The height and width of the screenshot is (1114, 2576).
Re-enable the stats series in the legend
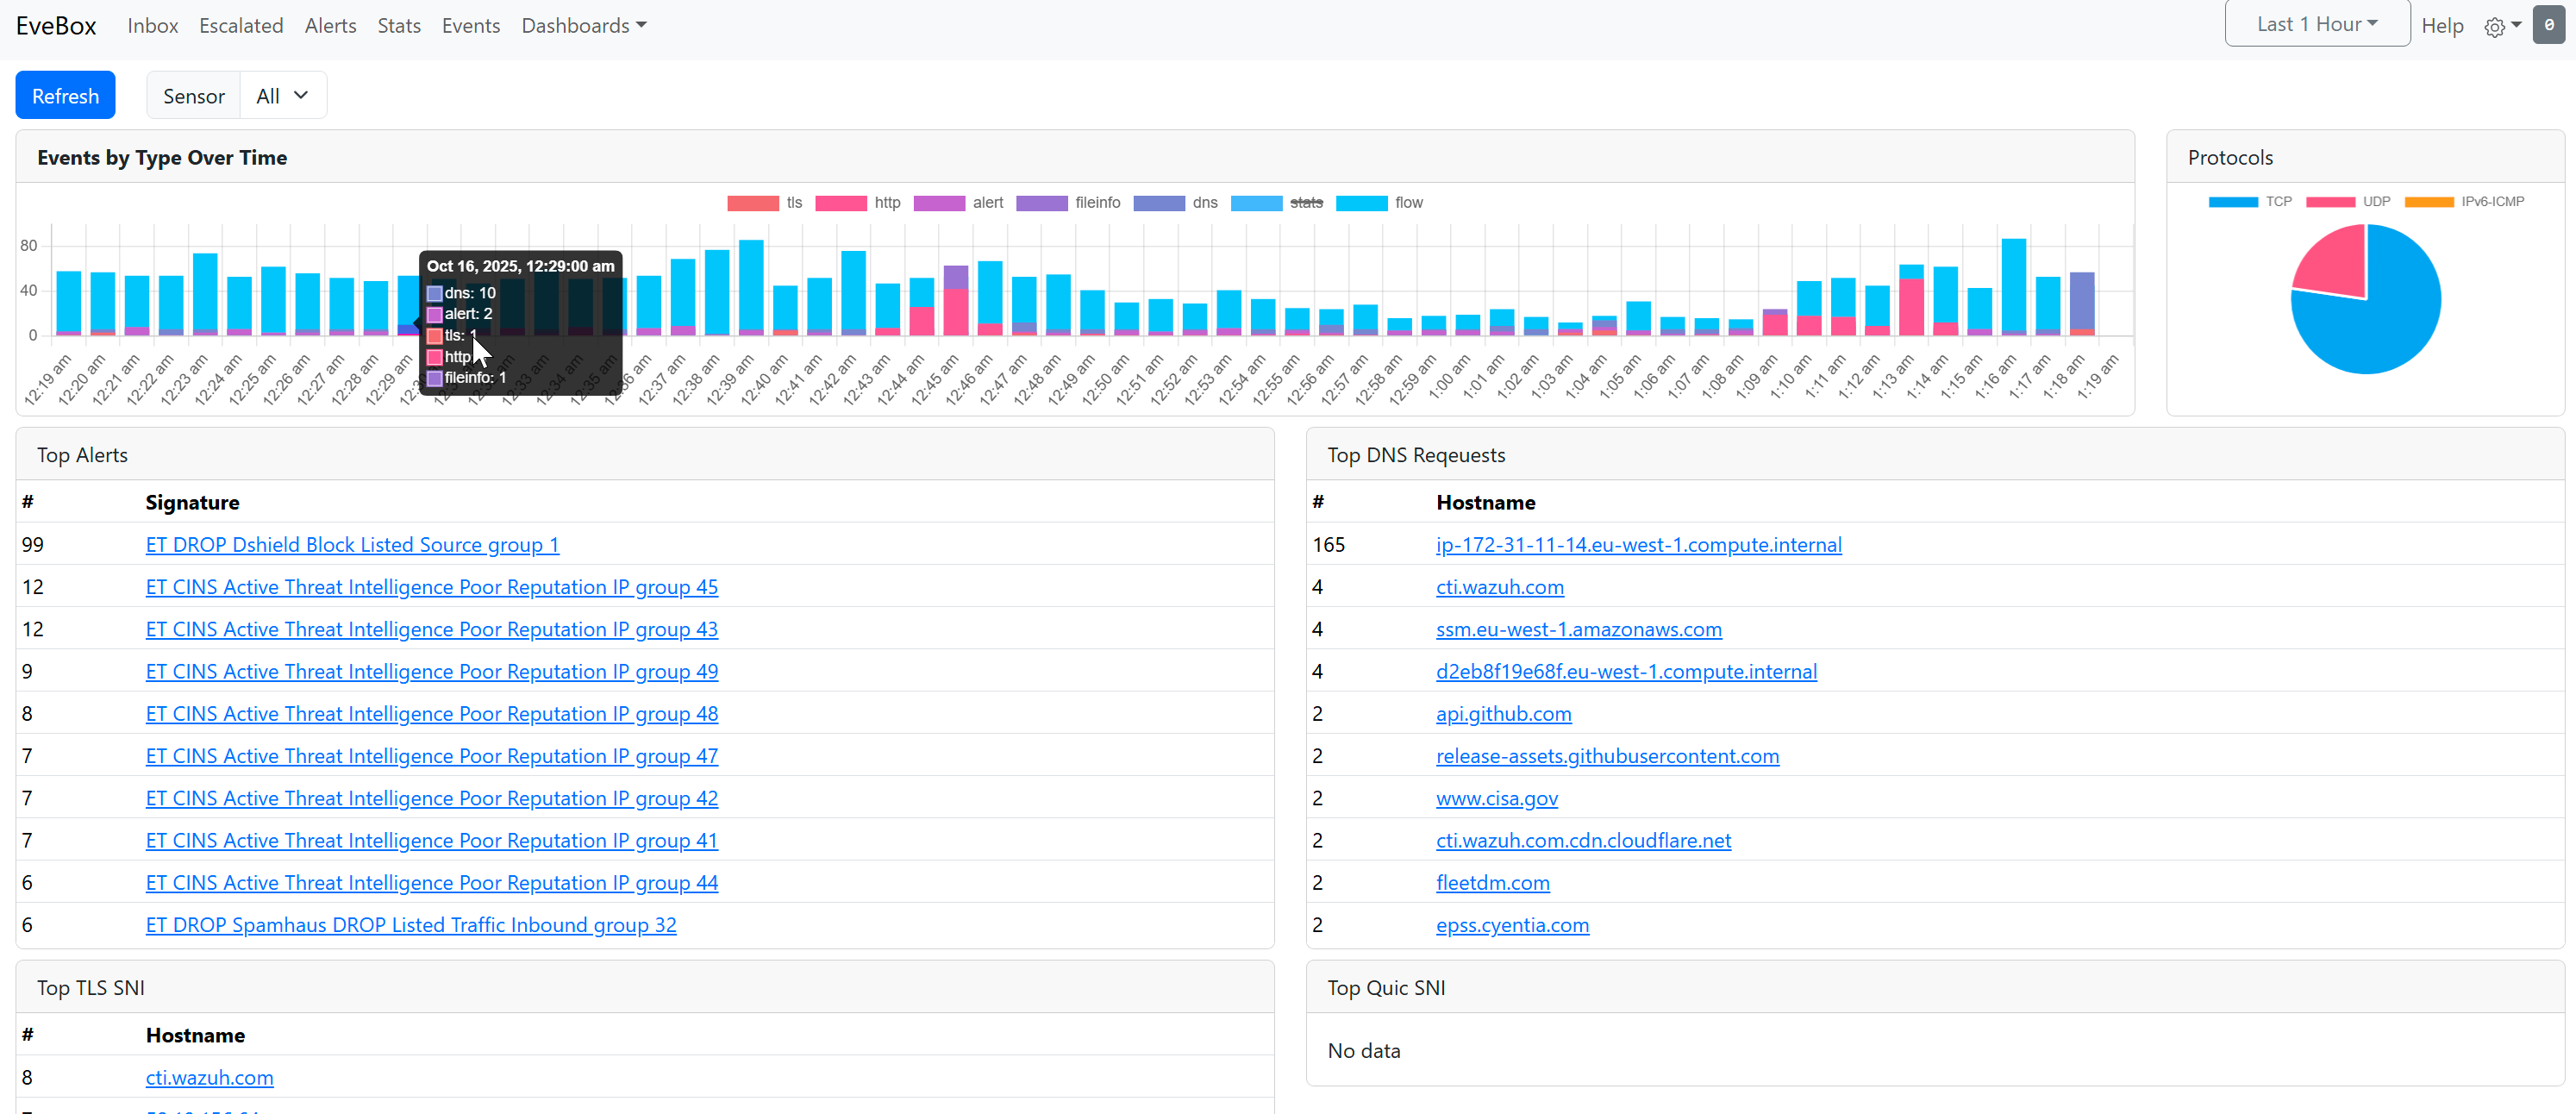point(1307,202)
